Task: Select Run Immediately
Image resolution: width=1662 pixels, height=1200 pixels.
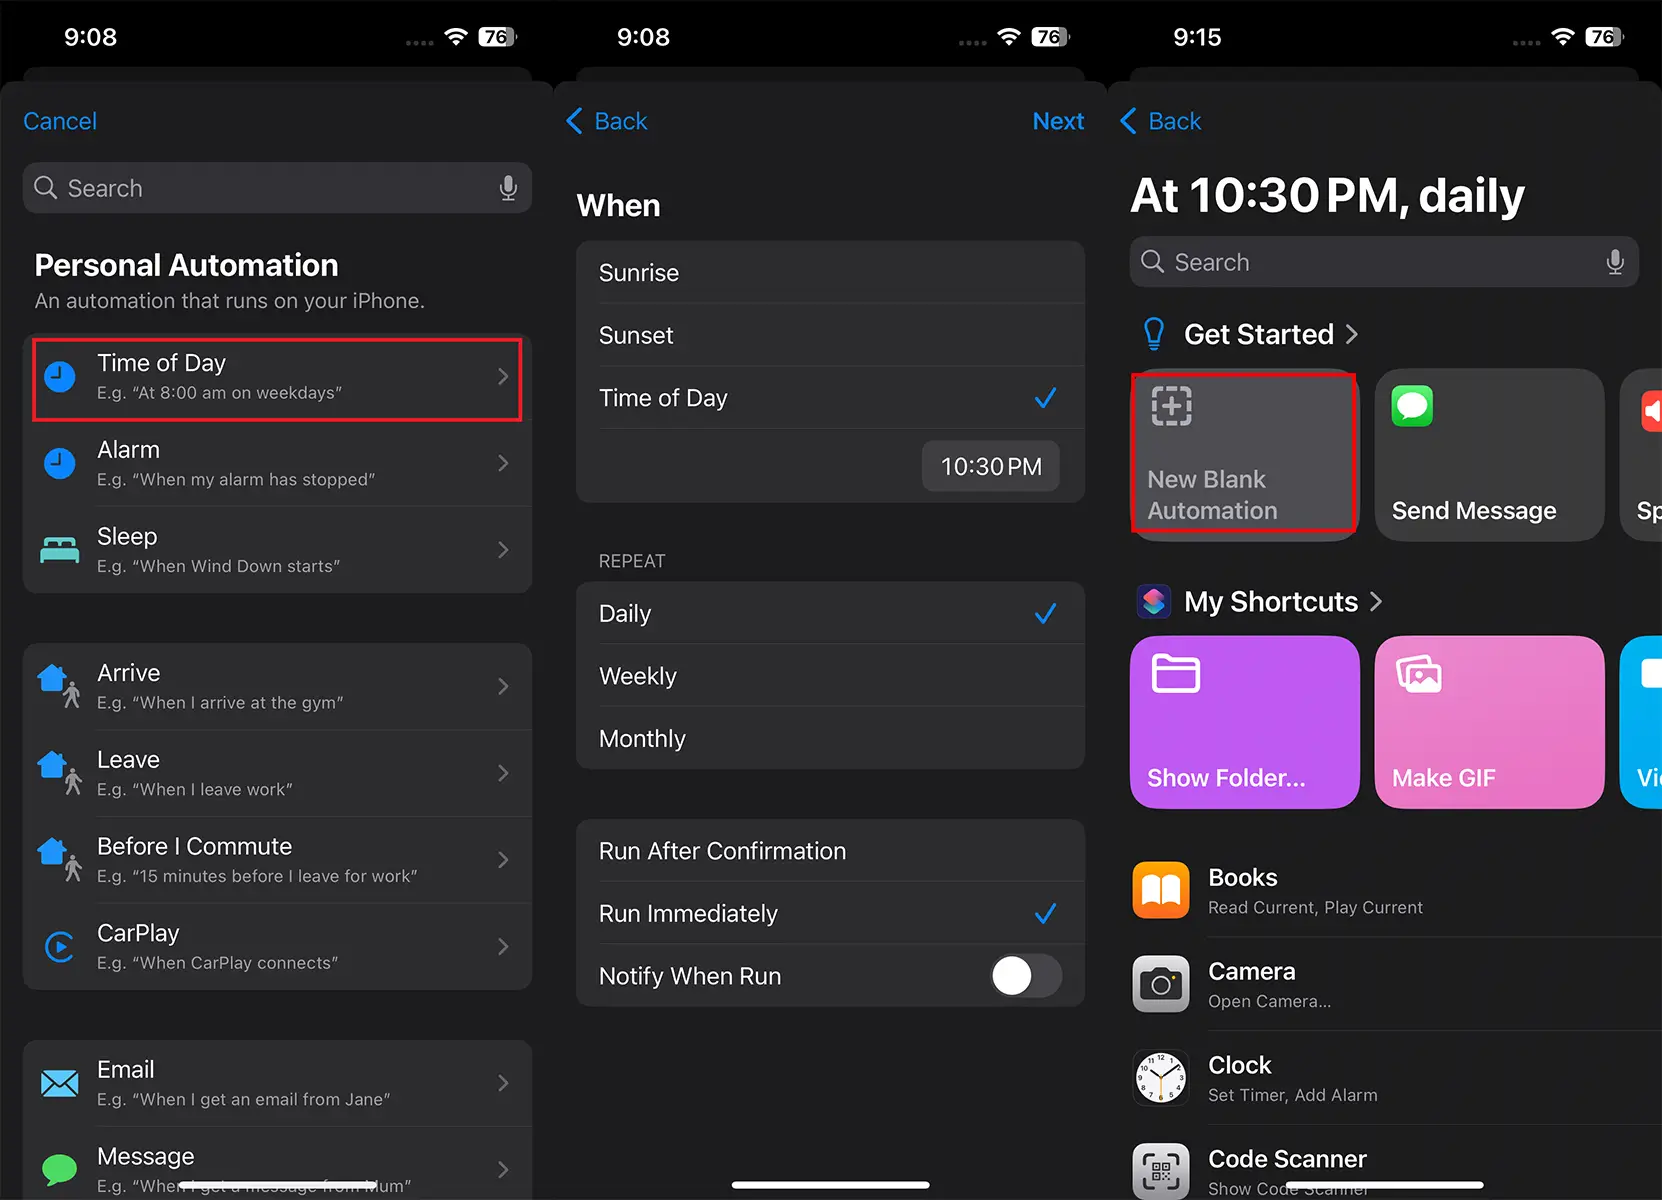Action: (x=830, y=914)
